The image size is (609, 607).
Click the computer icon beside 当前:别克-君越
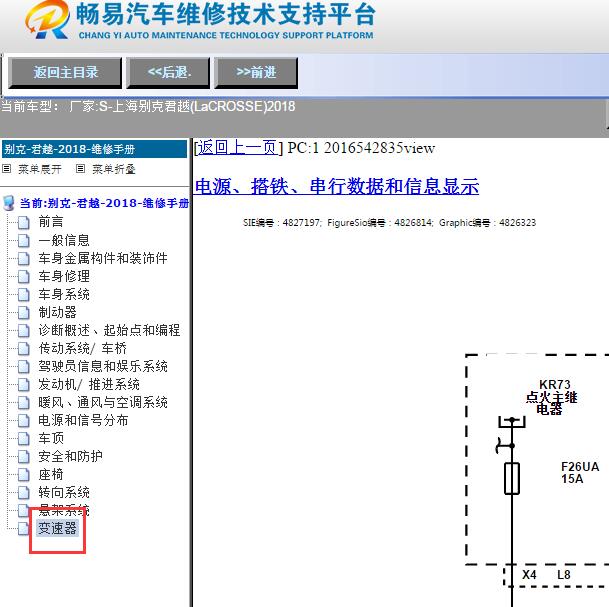point(9,203)
